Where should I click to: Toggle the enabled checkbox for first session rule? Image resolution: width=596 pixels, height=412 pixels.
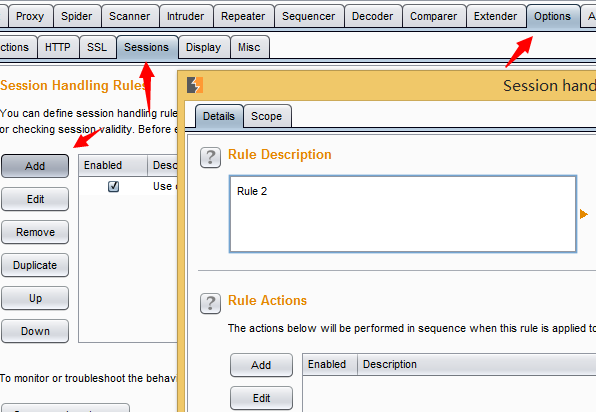tap(113, 186)
